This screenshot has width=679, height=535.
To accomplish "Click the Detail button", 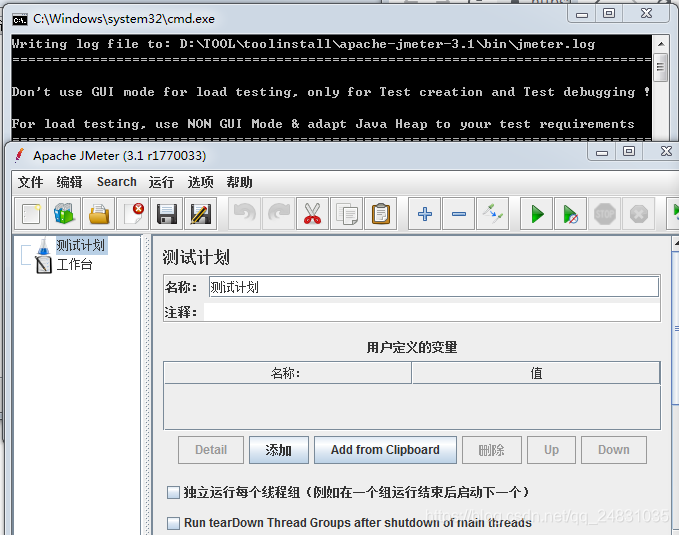I will (x=211, y=450).
